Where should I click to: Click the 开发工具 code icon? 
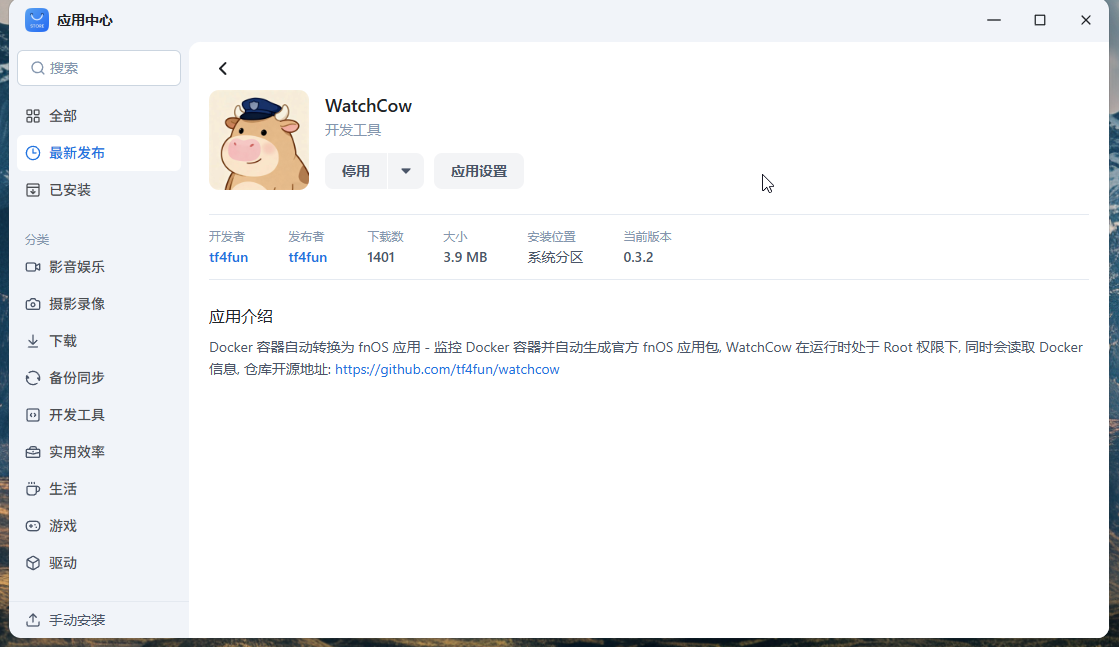(33, 415)
